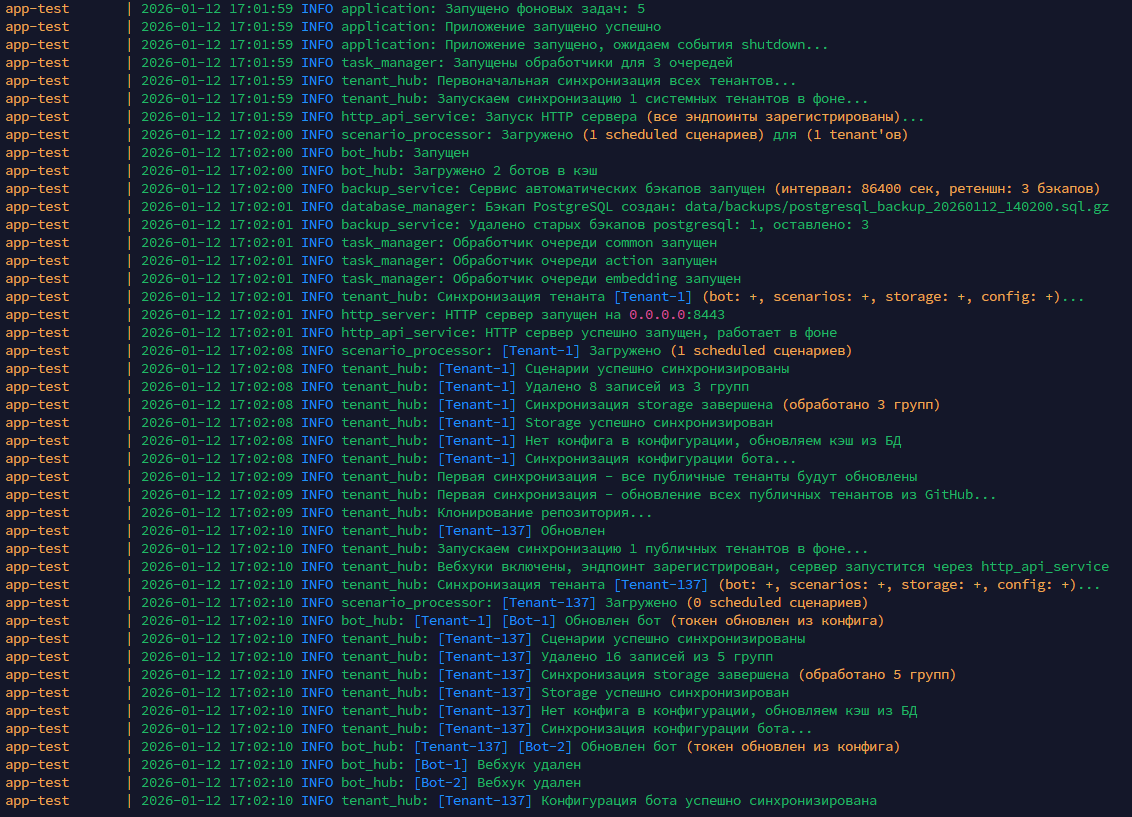Click the 'Обработчик очереди action запущен' message
Viewport: 1132px width, 817px height.
584,261
